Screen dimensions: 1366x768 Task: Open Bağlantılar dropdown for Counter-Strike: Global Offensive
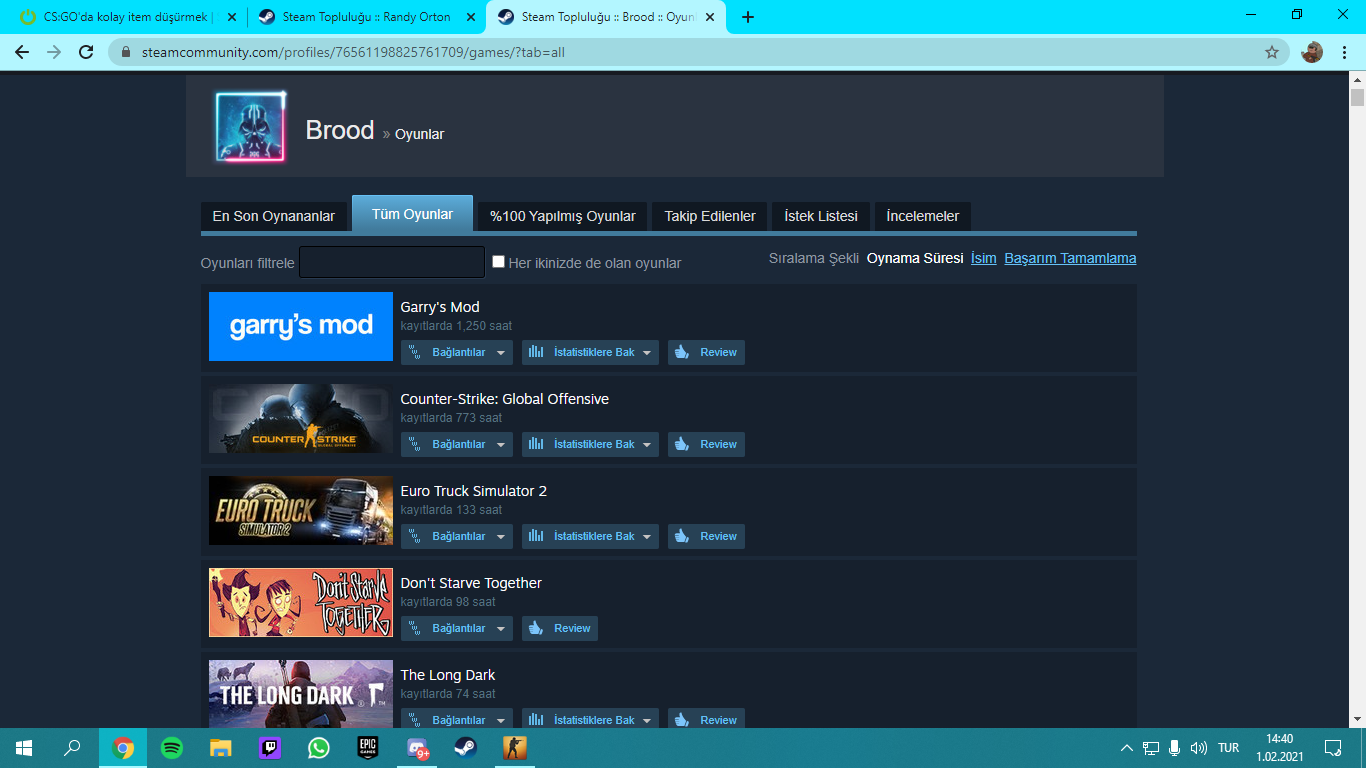coord(457,444)
